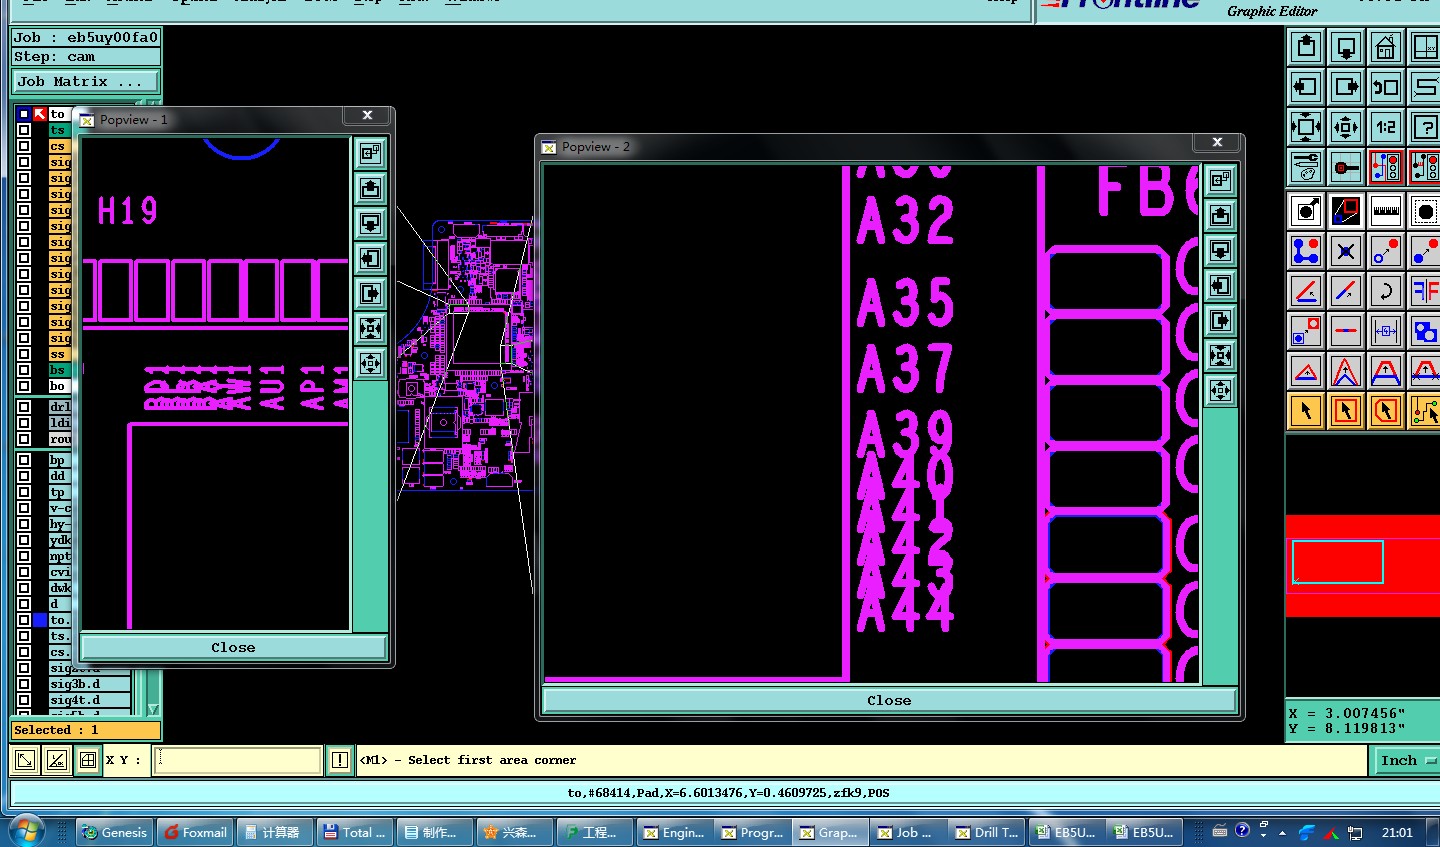Click the pan down button in Popview 1
Screen dimensions: 1440x847
(x=370, y=223)
